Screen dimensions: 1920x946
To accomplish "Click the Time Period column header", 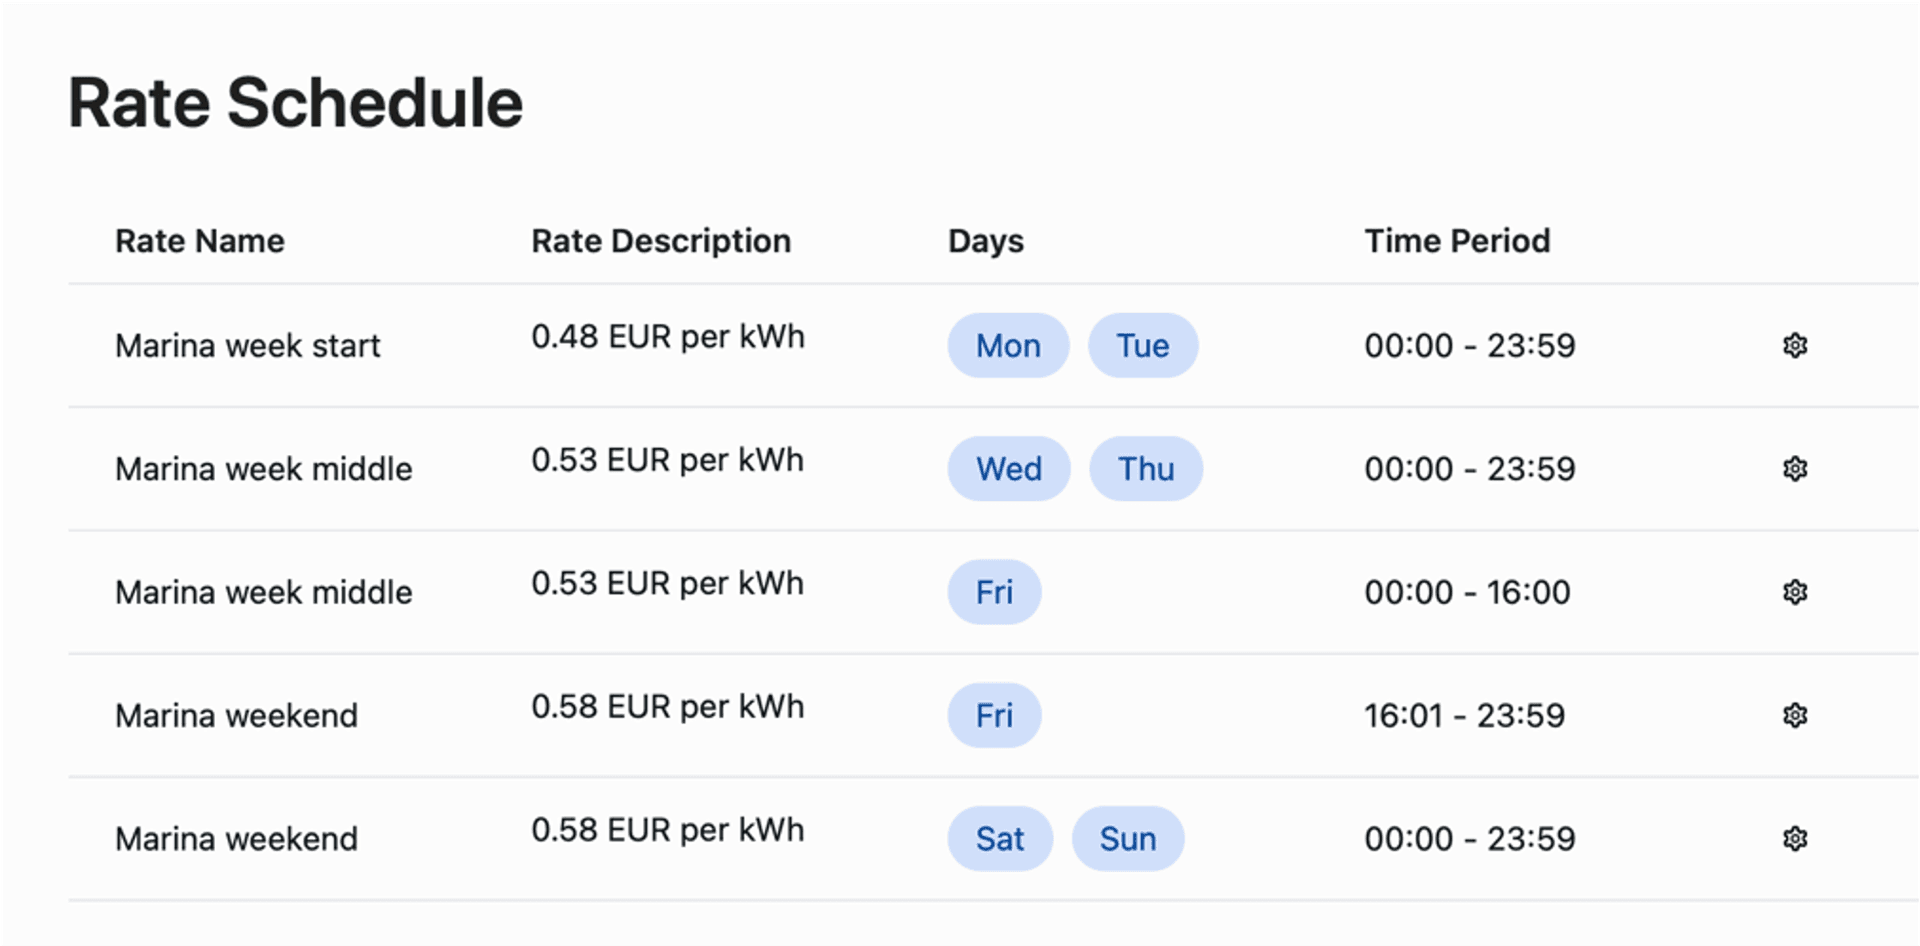I will tap(1456, 240).
